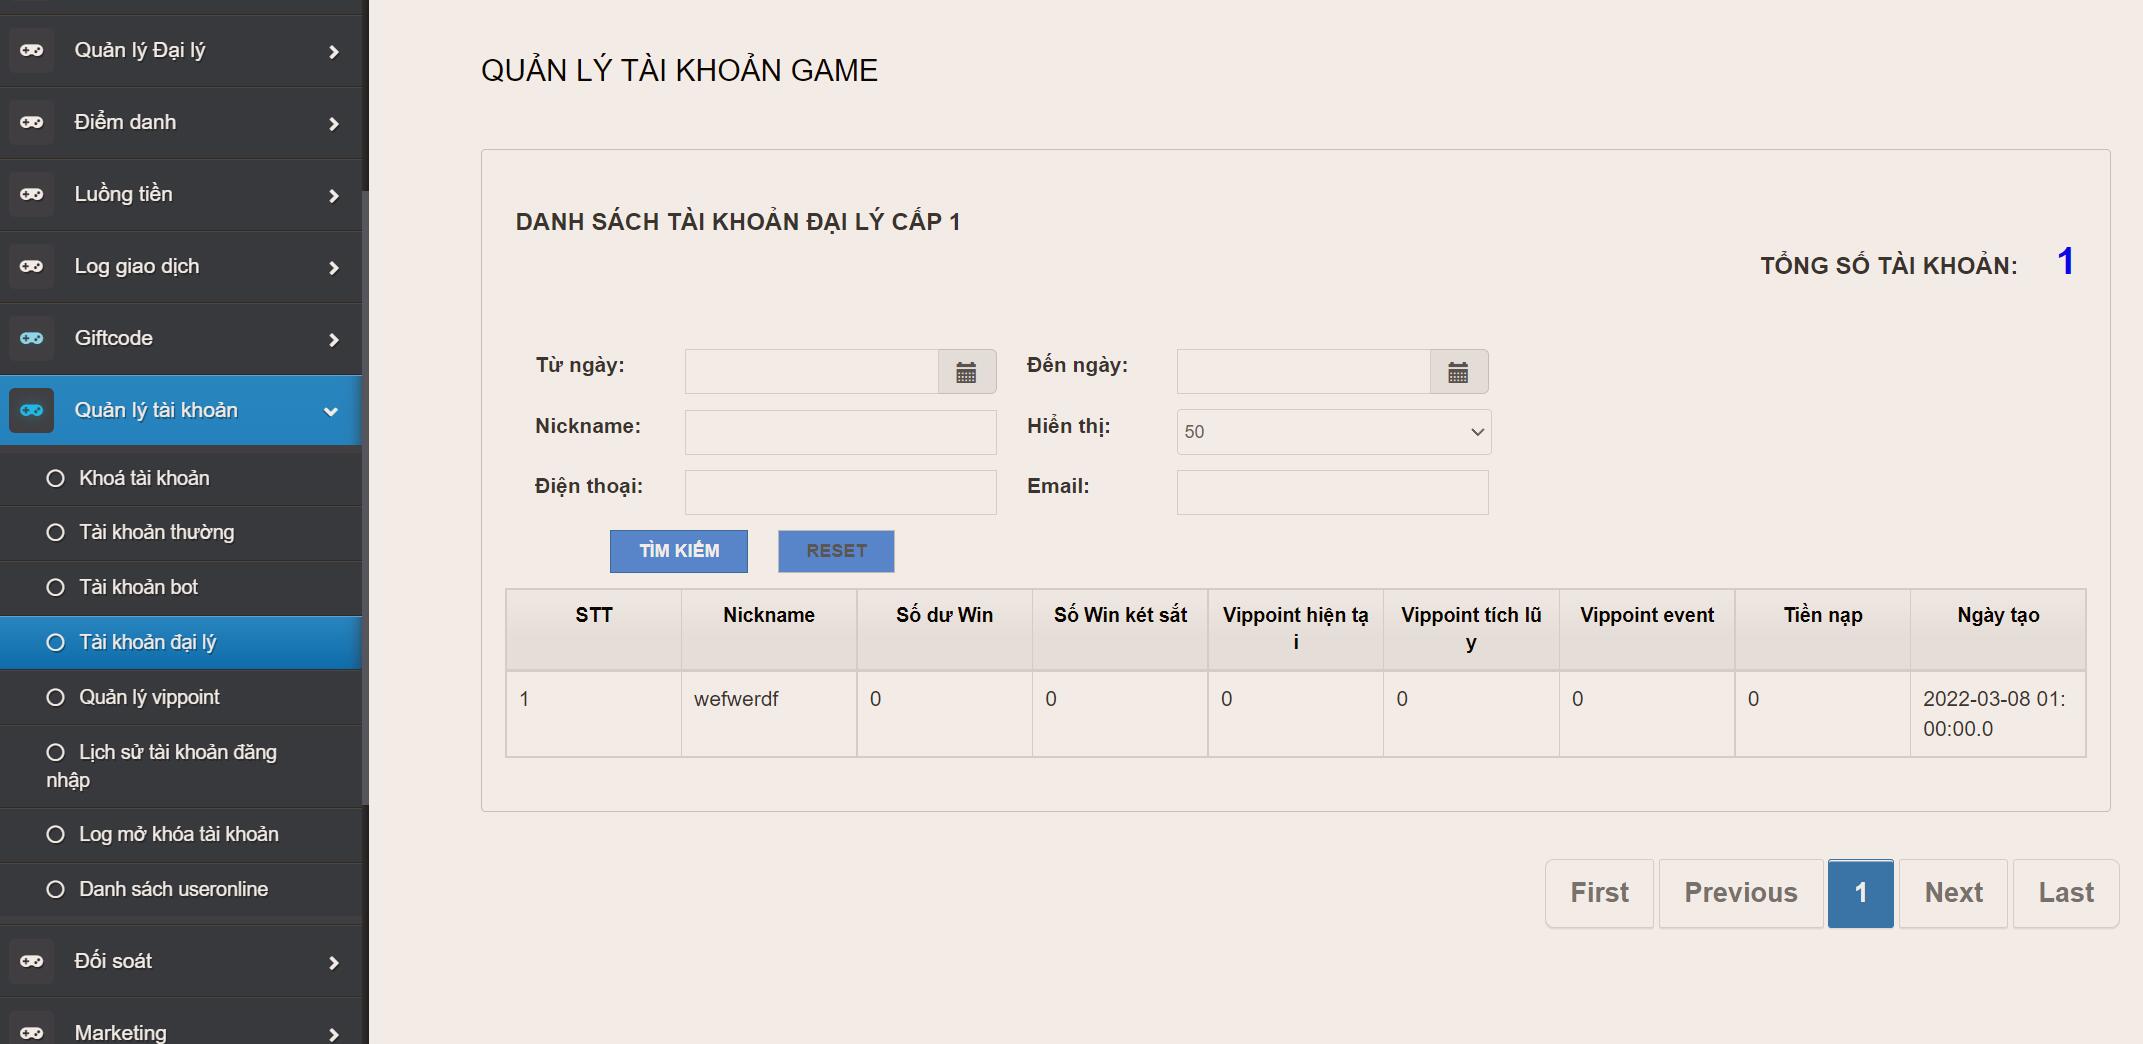Expand Đối soát menu chevron
Viewport: 2143px width, 1044px height.
[x=334, y=963]
